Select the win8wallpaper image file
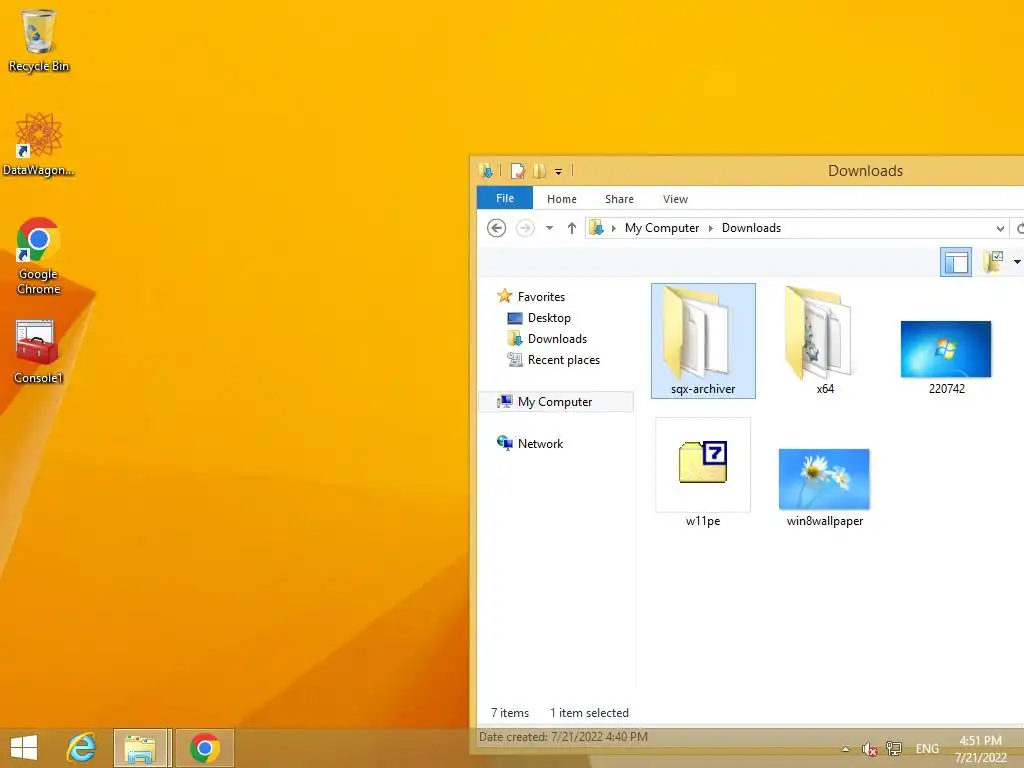Viewport: 1024px width, 768px height. coord(825,487)
